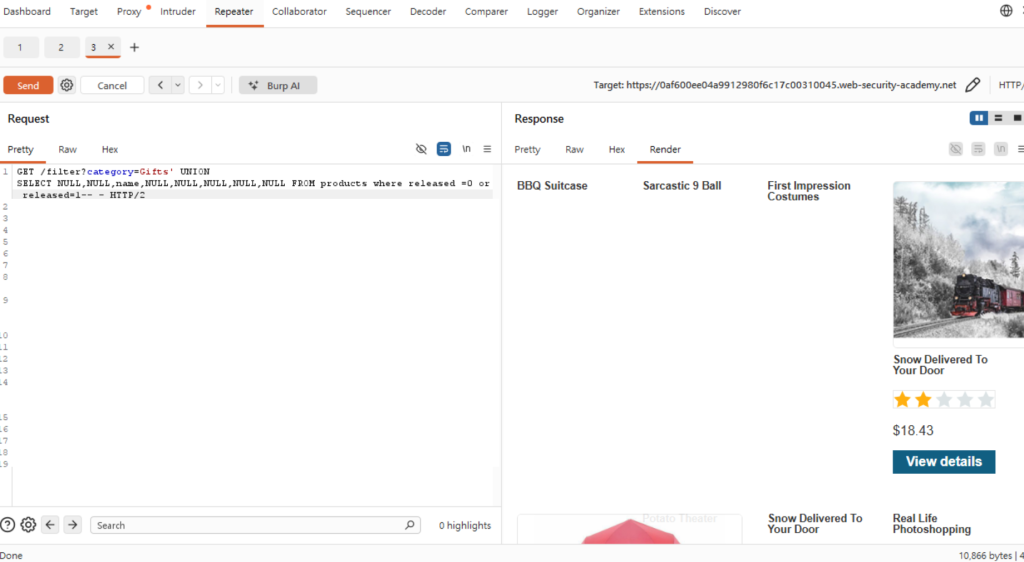Open the Dashboard tab

27,11
